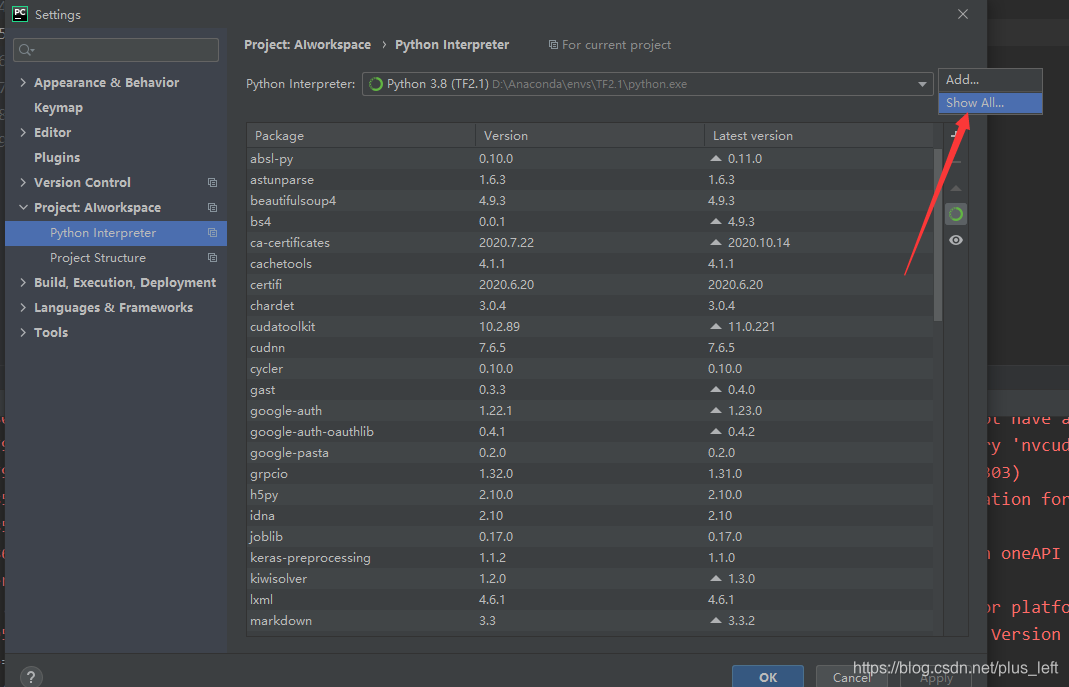This screenshot has height=687, width=1069.
Task: Open the Plugins settings page
Action: (57, 157)
